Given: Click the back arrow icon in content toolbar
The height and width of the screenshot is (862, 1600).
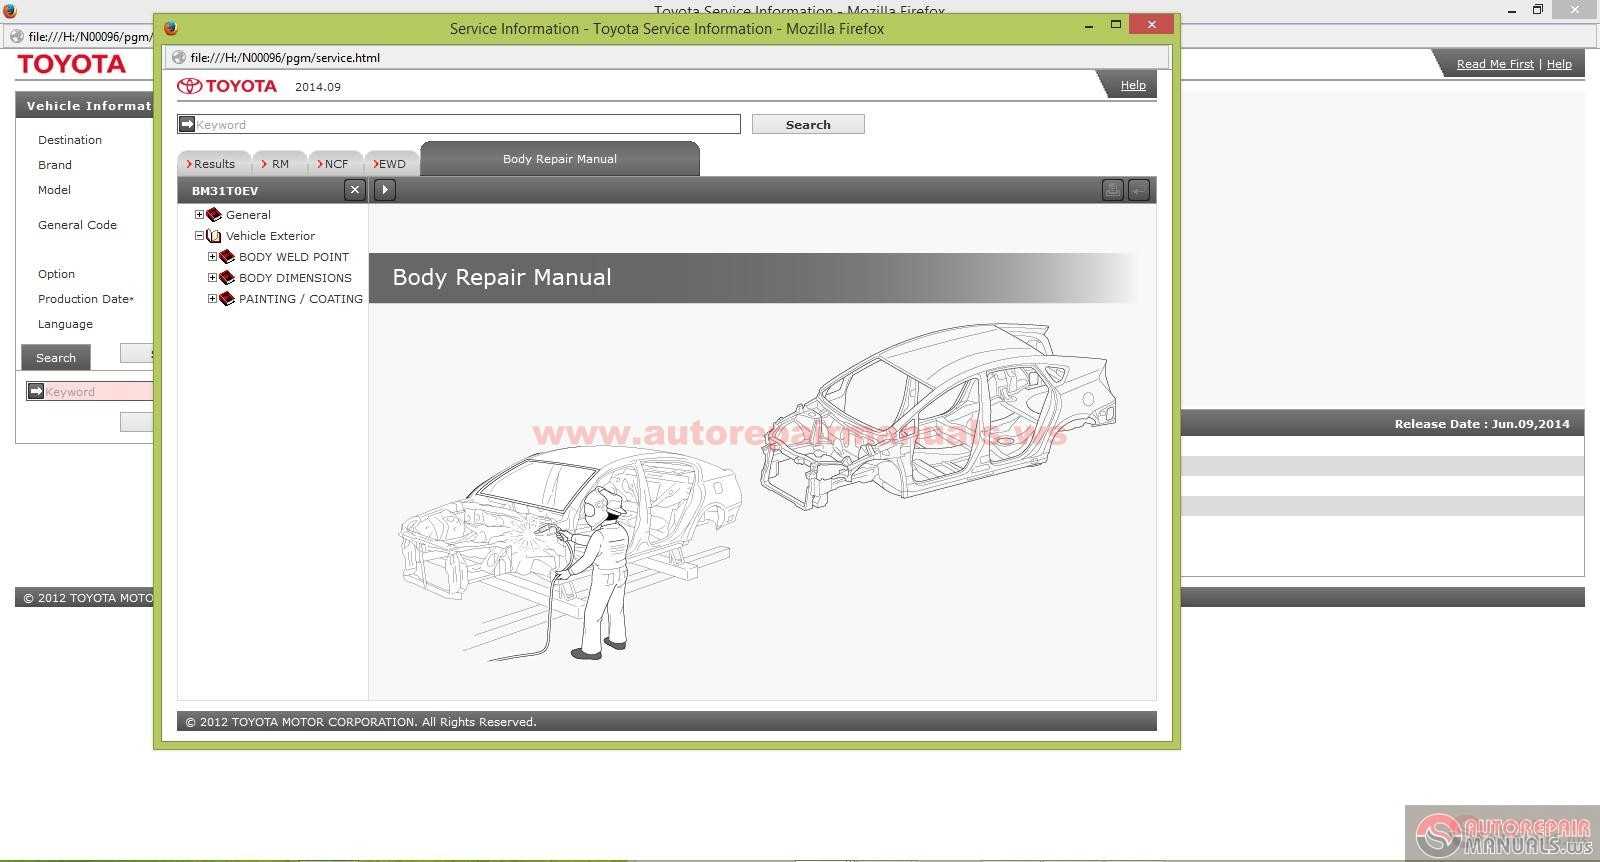Looking at the screenshot, I should [1138, 190].
